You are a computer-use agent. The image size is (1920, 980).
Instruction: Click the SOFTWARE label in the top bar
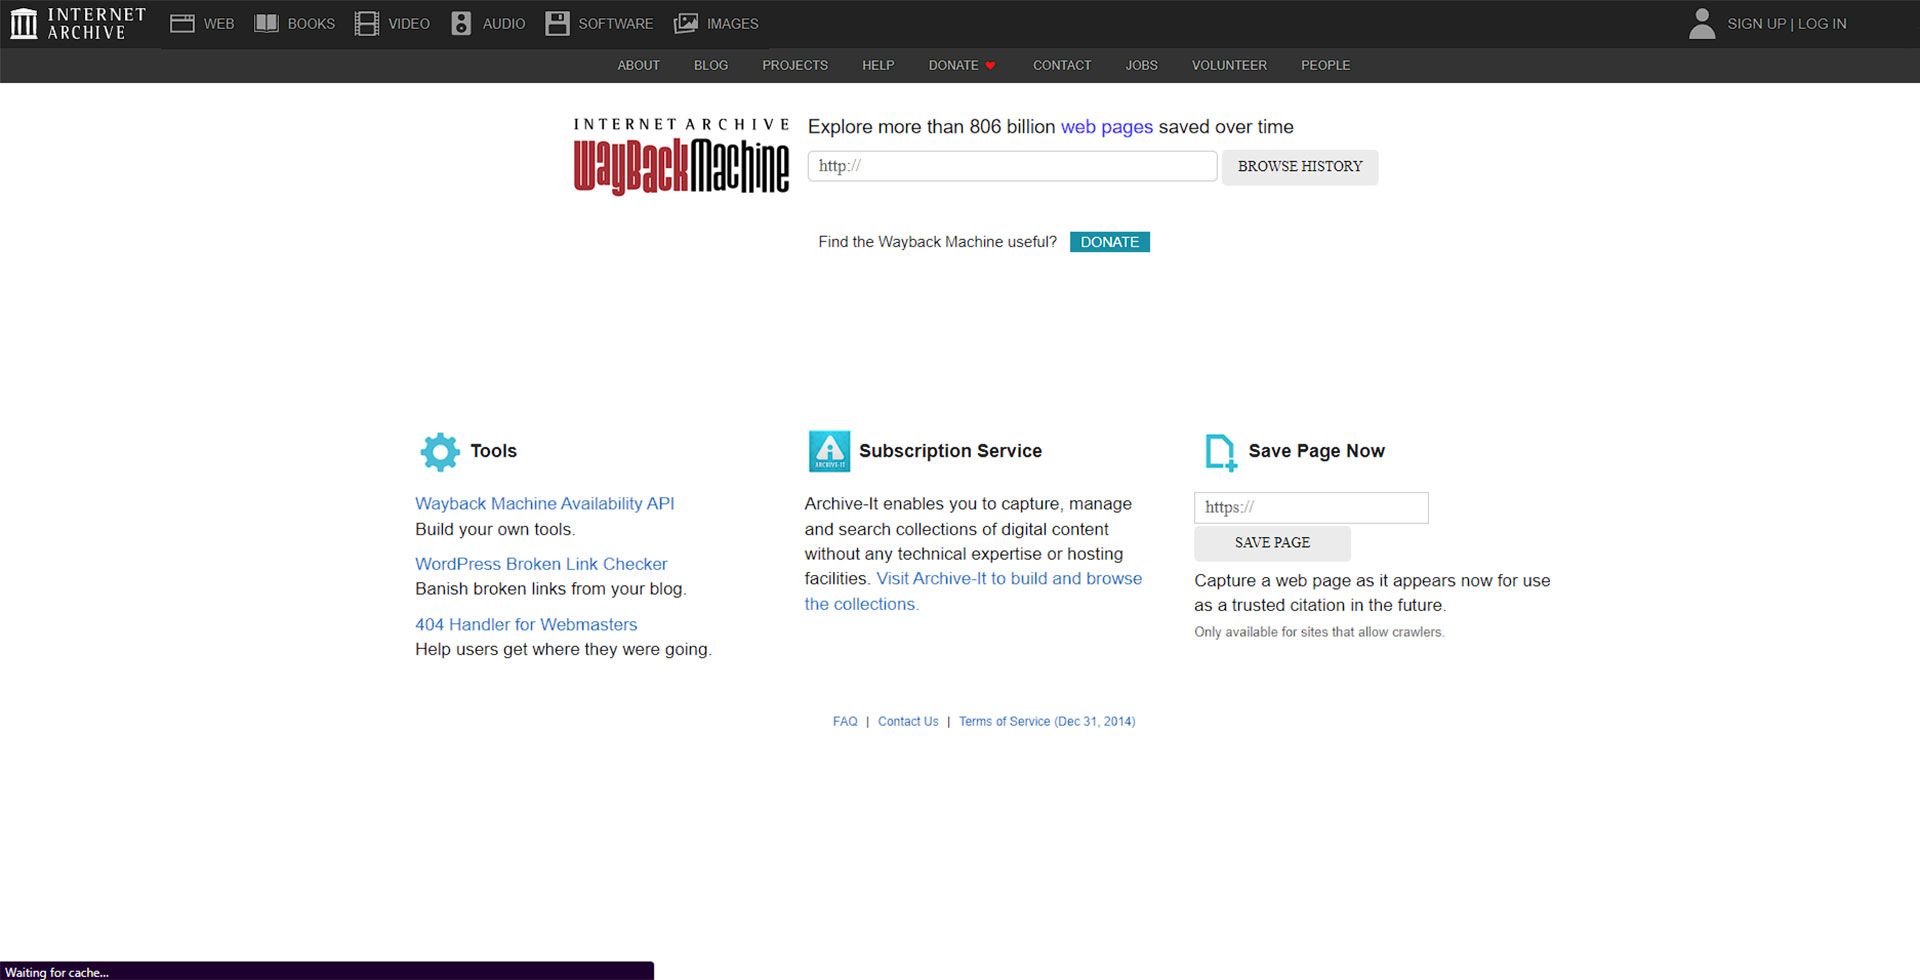616,23
